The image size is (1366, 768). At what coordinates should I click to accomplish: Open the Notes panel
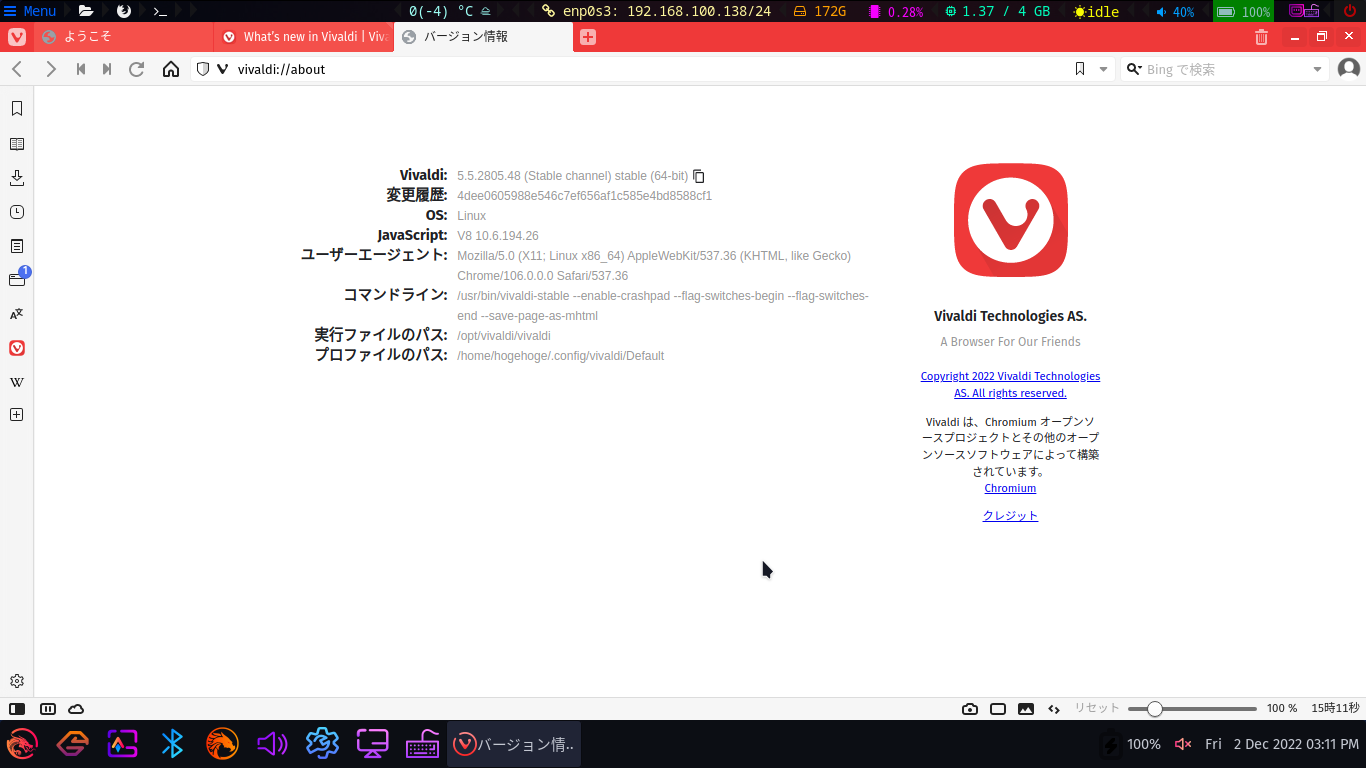[17, 246]
